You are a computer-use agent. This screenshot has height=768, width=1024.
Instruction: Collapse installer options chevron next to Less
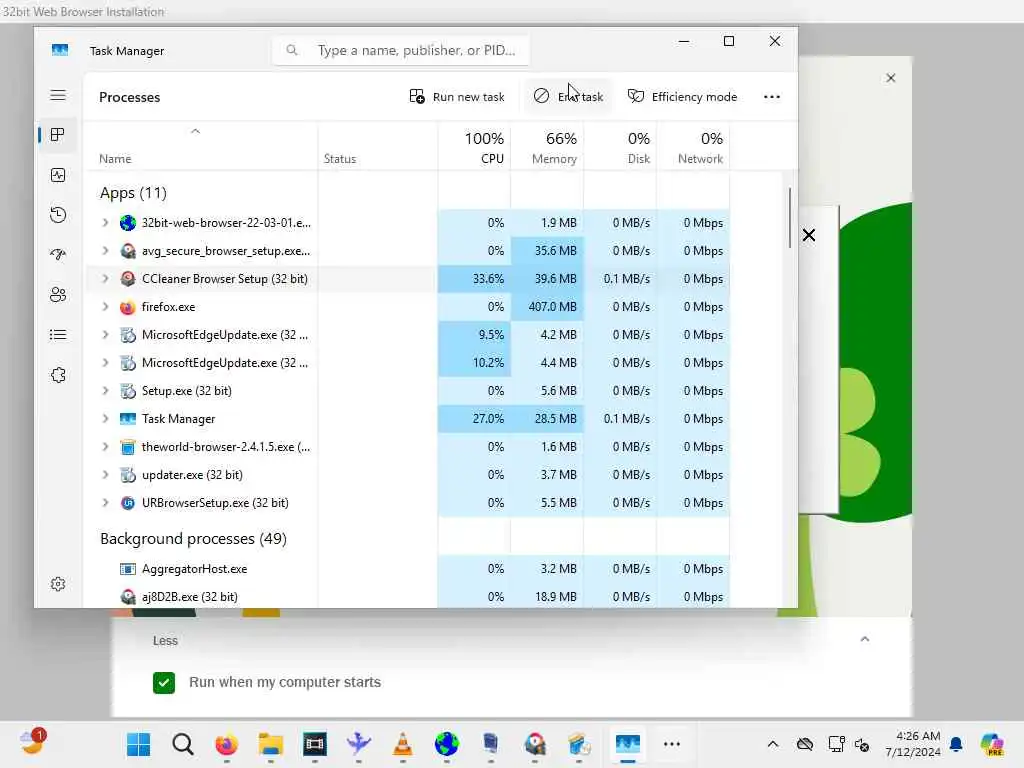click(x=865, y=639)
